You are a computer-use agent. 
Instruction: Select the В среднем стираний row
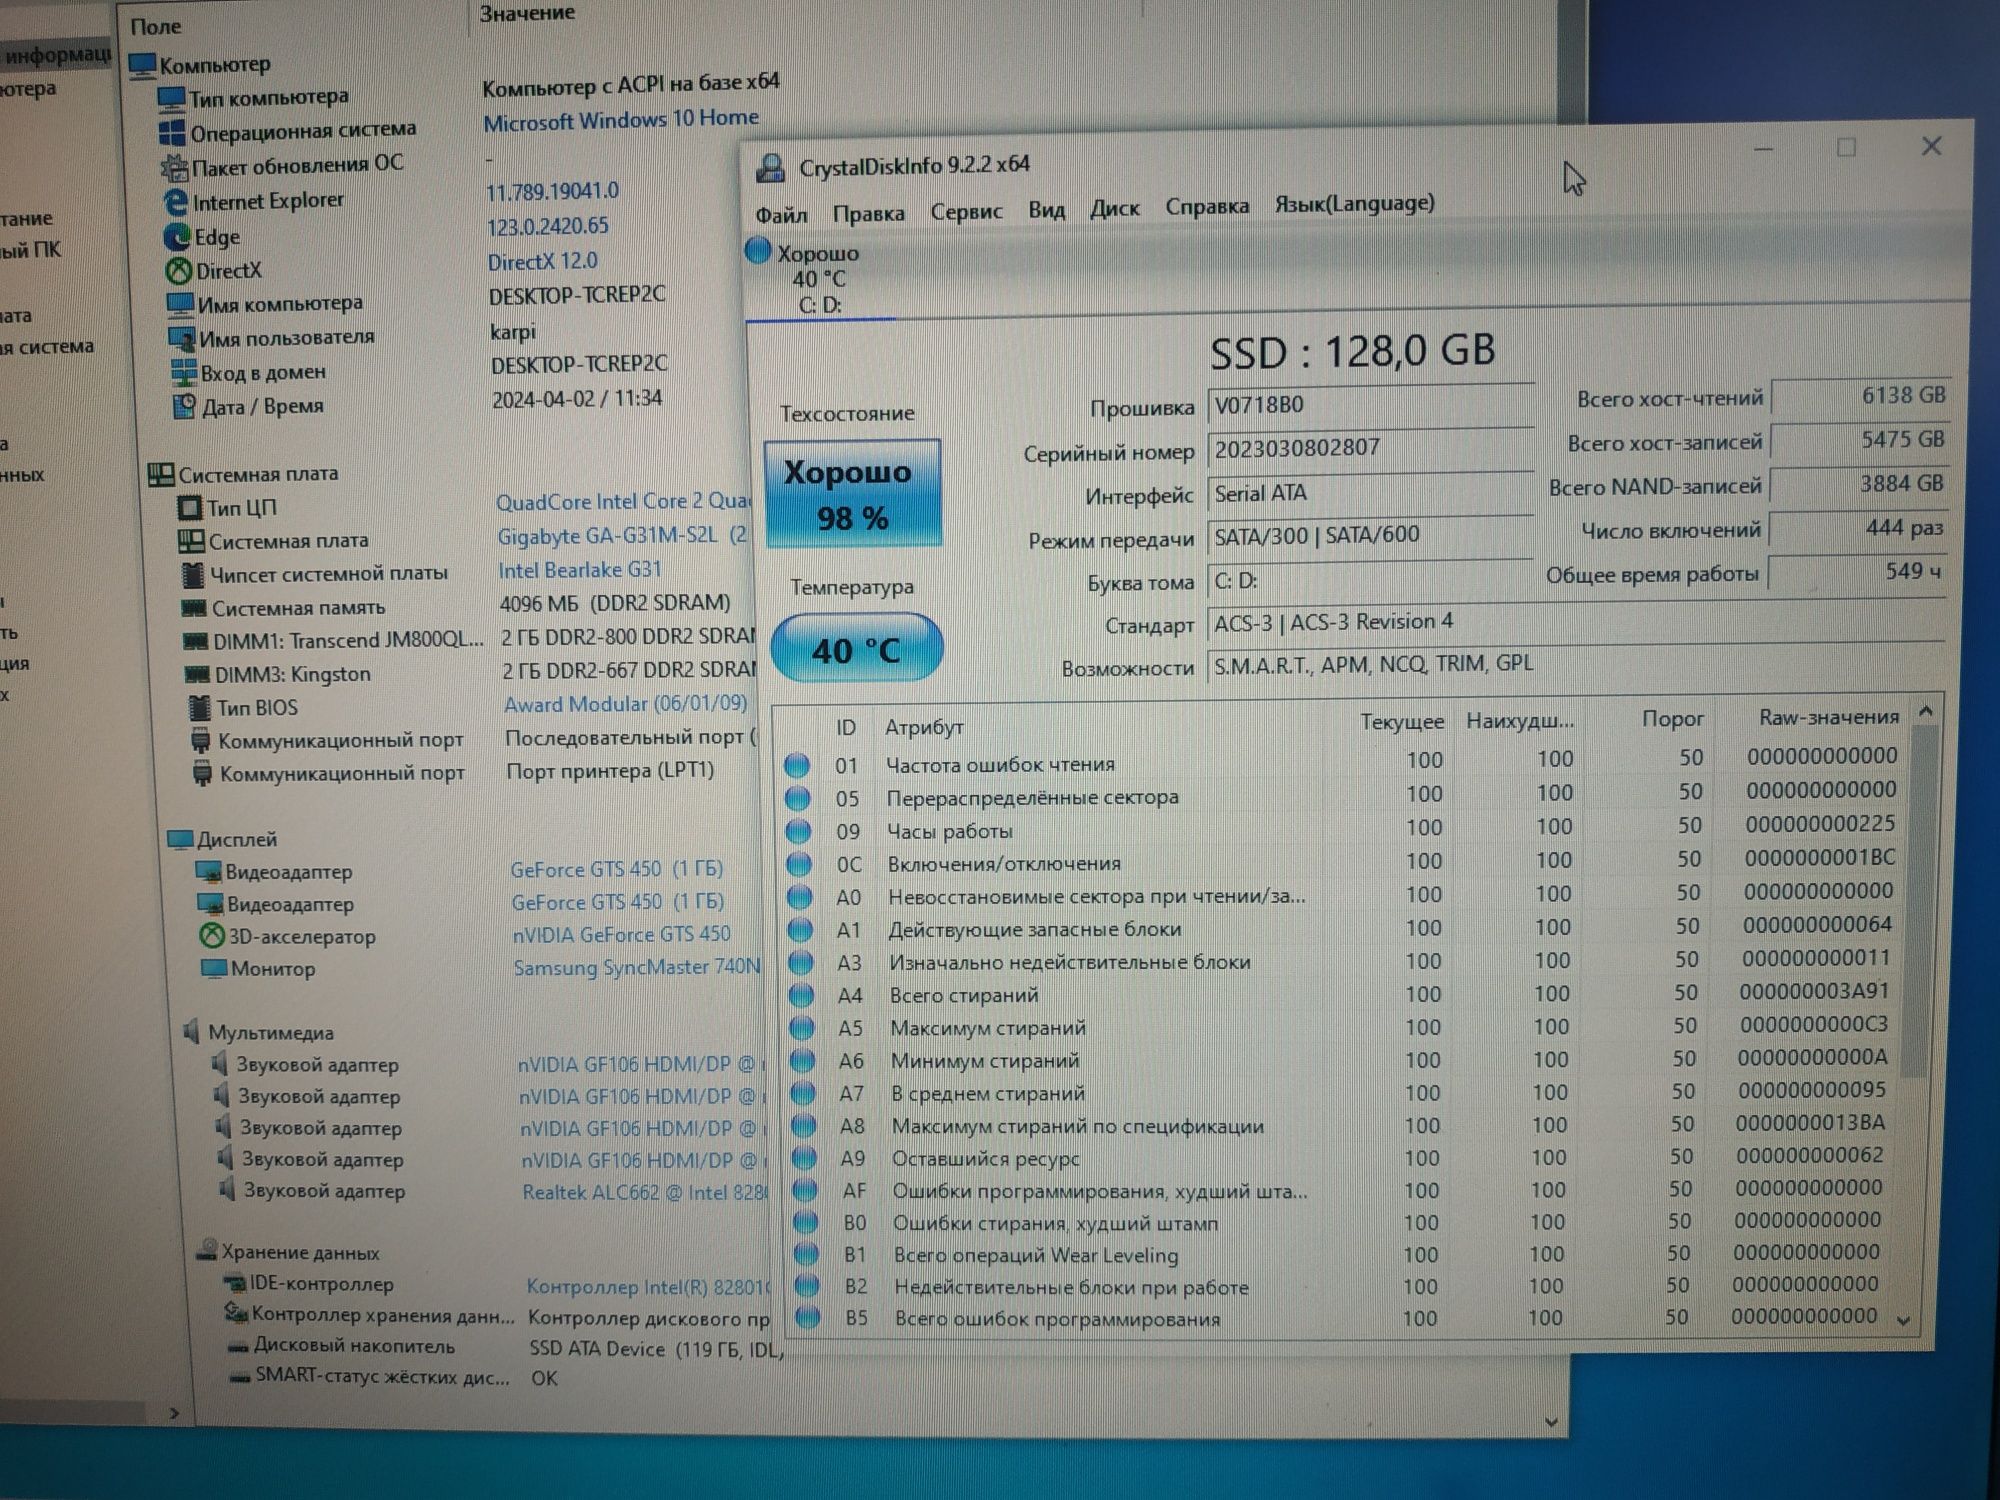1340,1092
